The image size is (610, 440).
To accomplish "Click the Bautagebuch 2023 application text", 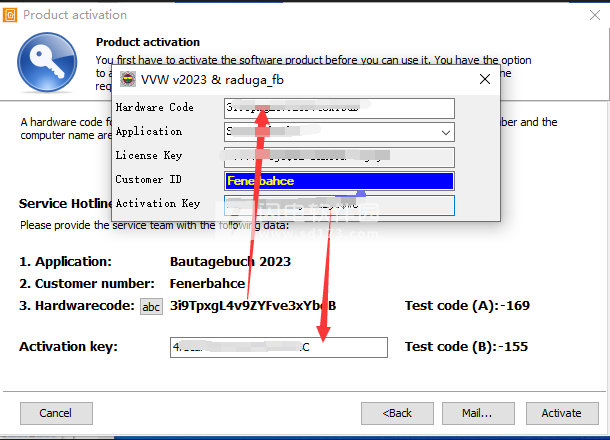I will click(x=230, y=262).
